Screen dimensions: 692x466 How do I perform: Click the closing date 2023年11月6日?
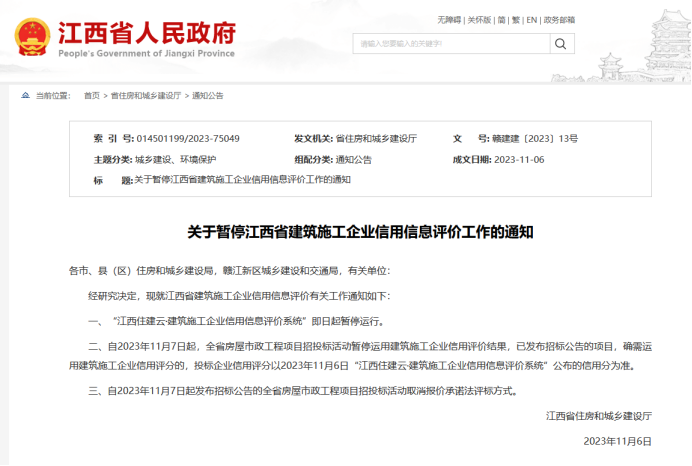[617, 441]
